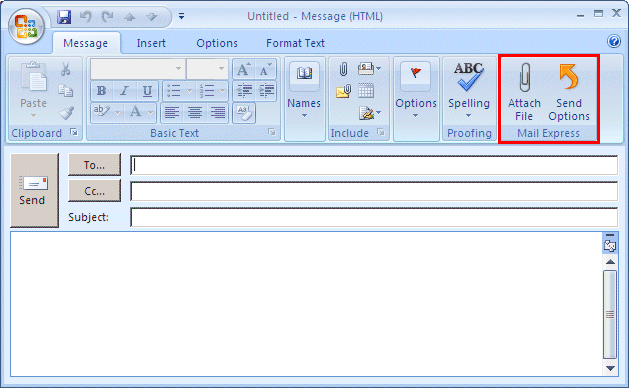Click the Cut scissors icon
Screen dimensions: 629x388
(65, 69)
